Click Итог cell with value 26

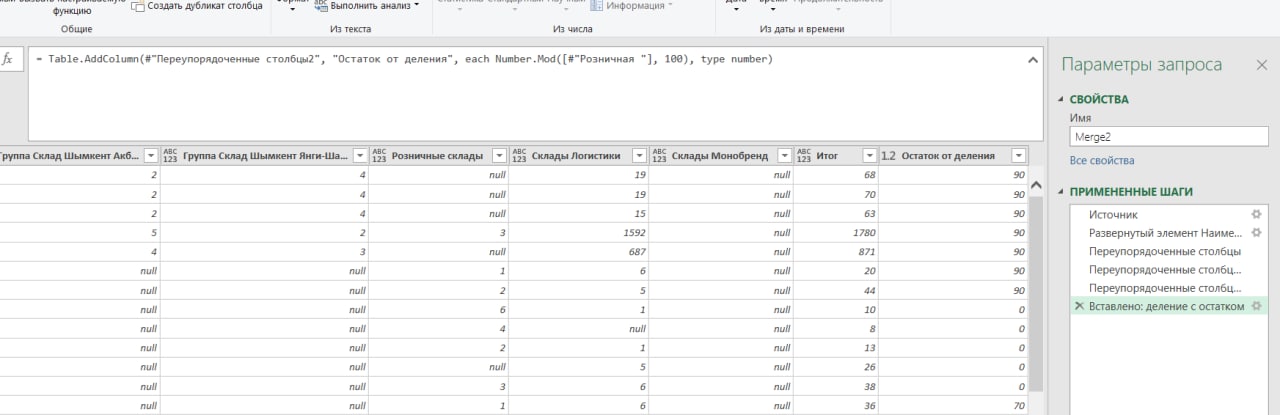tap(836, 367)
